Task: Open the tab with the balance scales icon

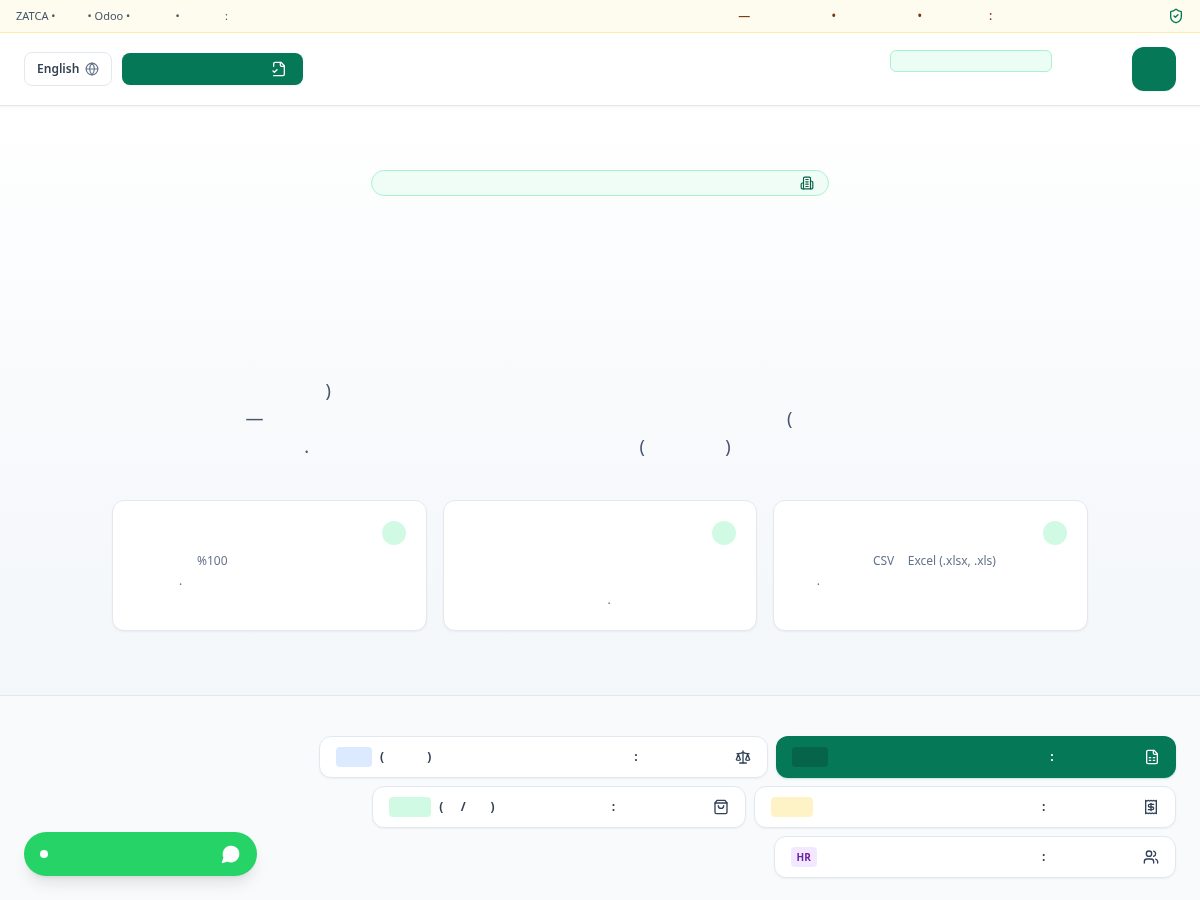Action: point(543,757)
